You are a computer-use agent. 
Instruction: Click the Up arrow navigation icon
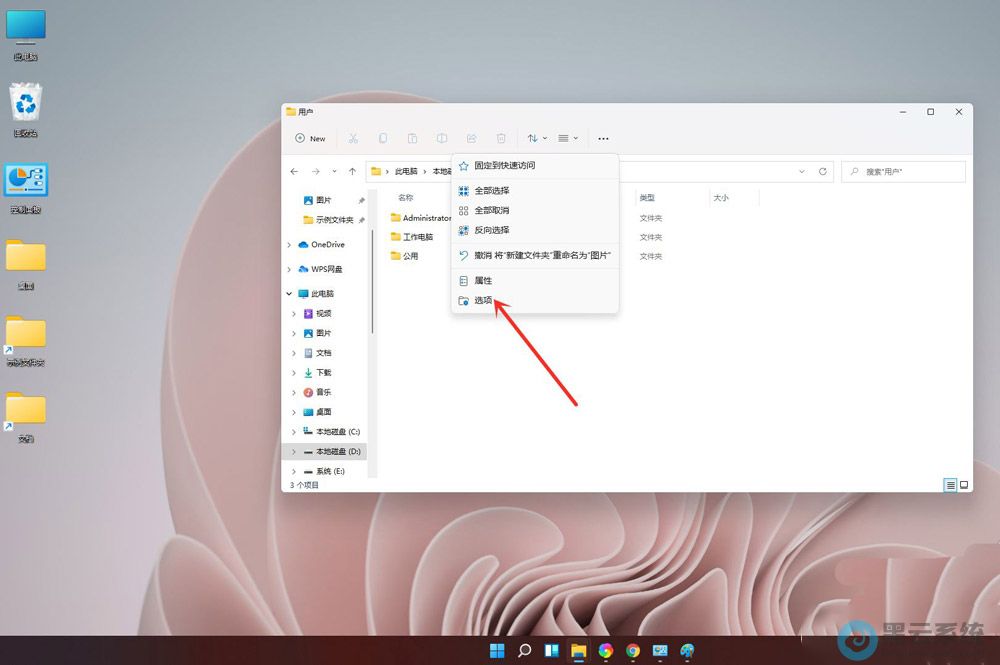point(352,172)
